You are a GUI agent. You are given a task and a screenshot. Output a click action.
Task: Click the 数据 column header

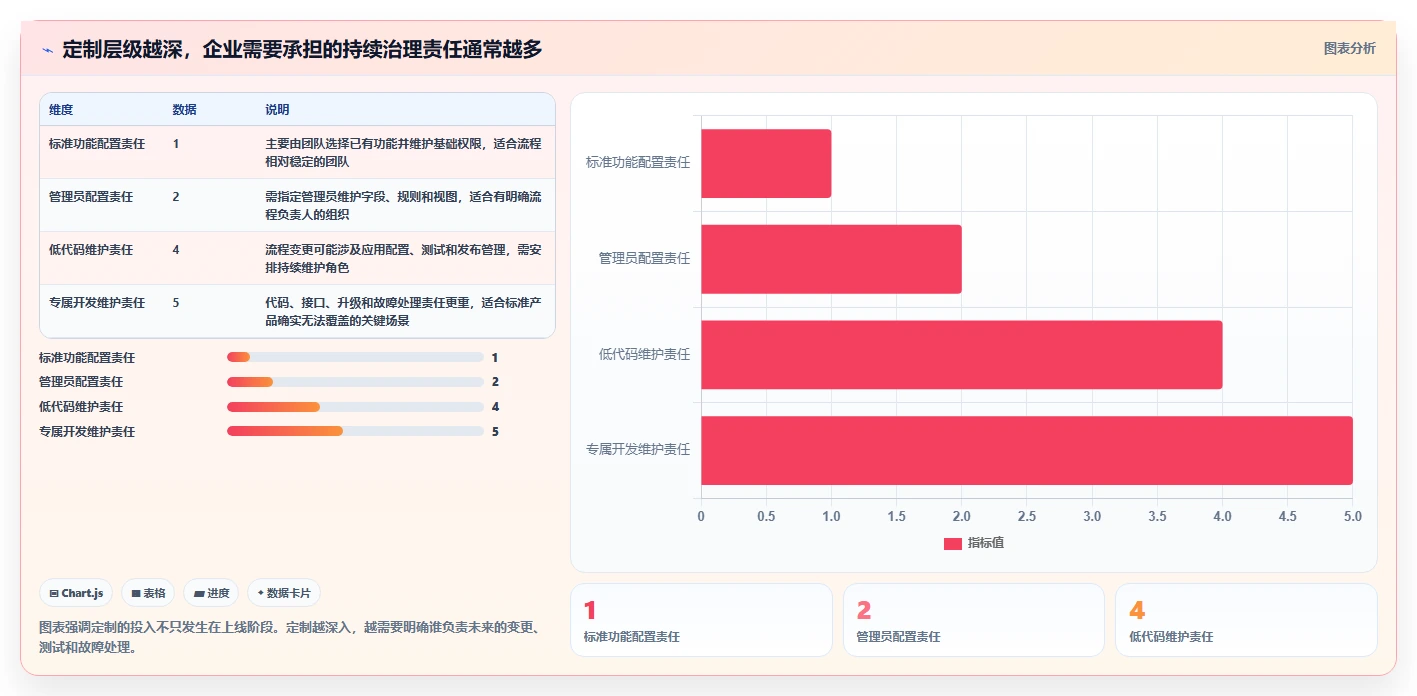click(184, 110)
